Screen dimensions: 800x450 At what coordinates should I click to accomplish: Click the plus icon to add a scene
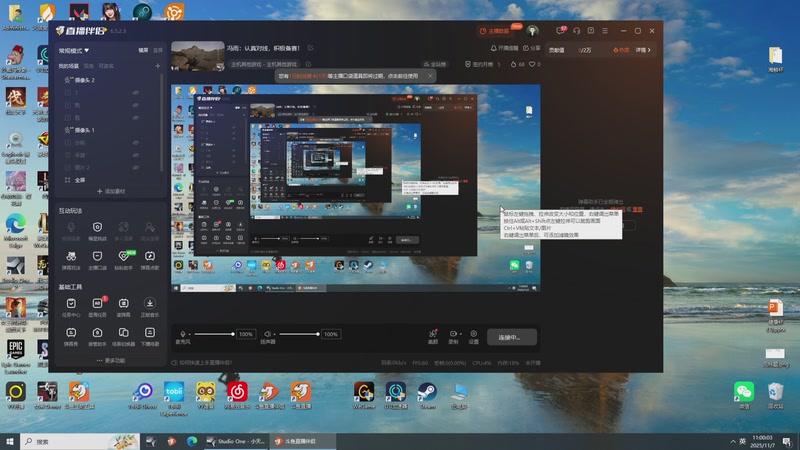pos(158,66)
